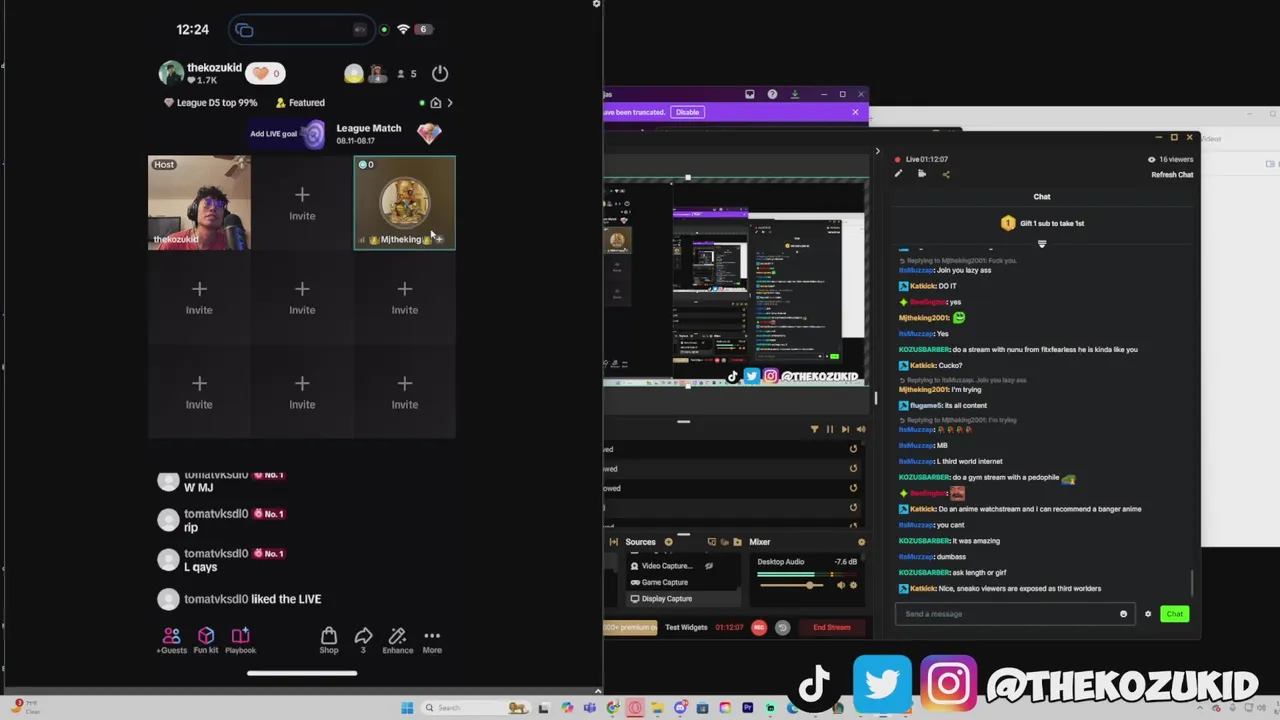Screen dimensions: 1280x720
Task: Click Test Widgets
Action: (686, 627)
